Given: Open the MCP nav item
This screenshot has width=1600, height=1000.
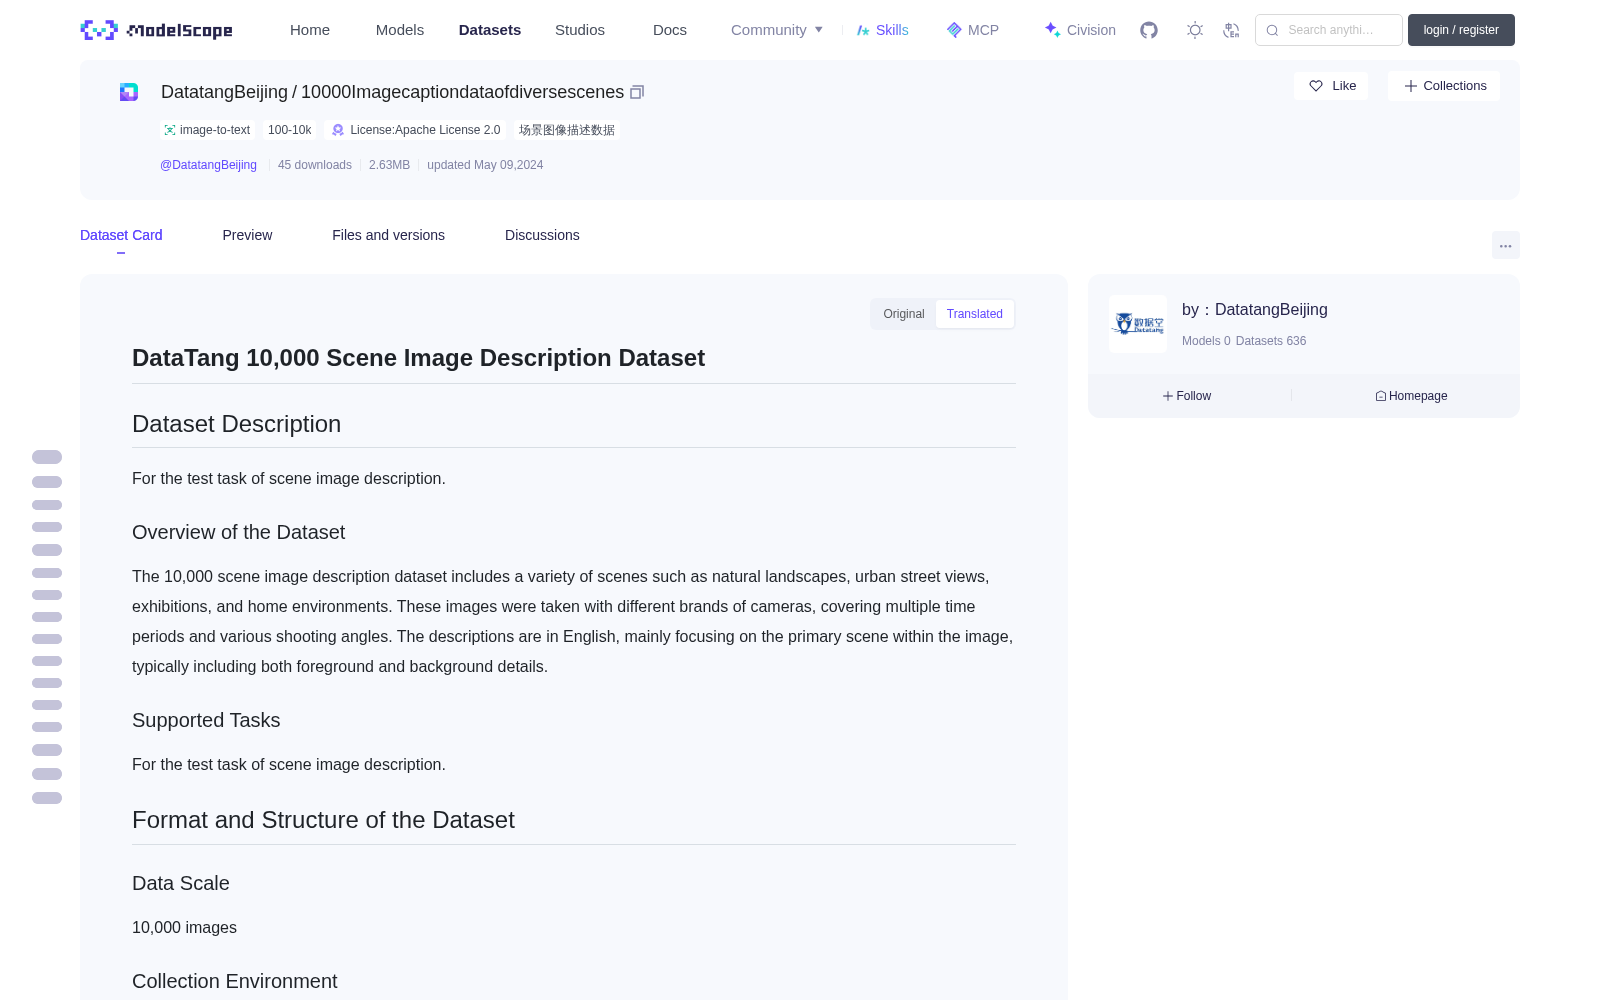Looking at the screenshot, I should (972, 30).
